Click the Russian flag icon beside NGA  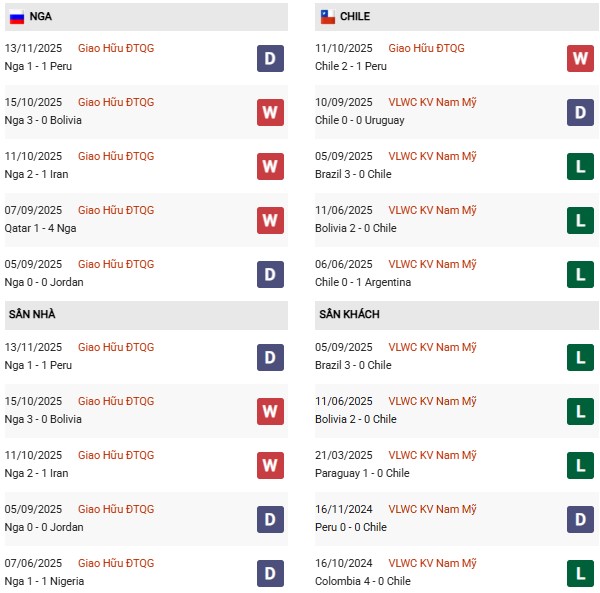click(x=17, y=17)
